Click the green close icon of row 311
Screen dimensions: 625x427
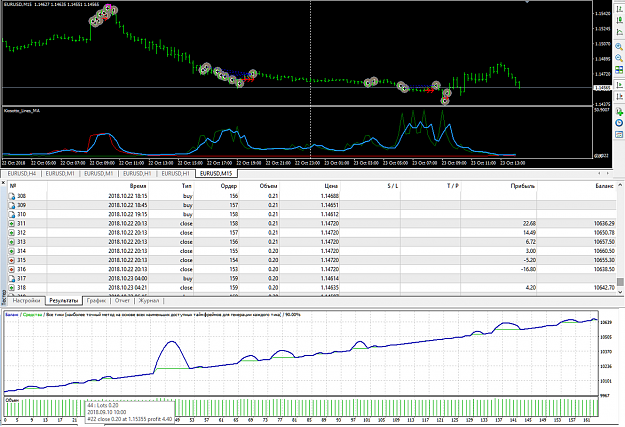tap(12, 223)
